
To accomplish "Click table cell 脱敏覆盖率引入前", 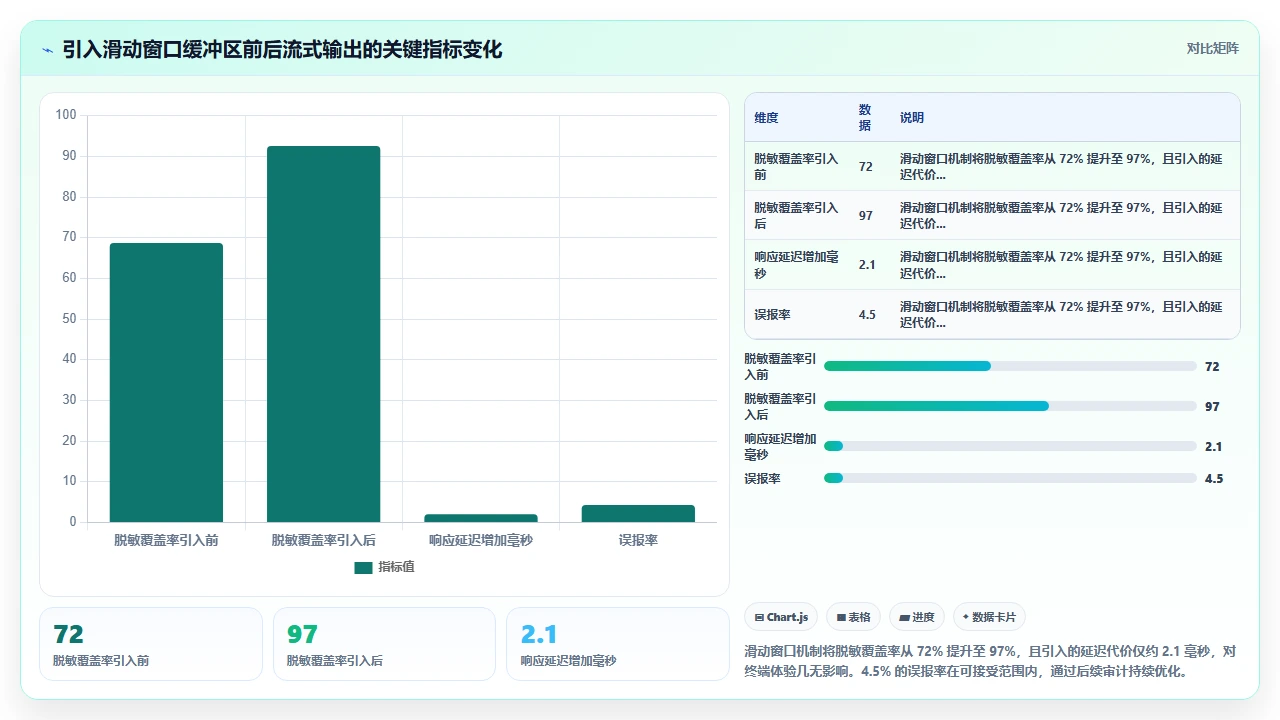I will (797, 166).
